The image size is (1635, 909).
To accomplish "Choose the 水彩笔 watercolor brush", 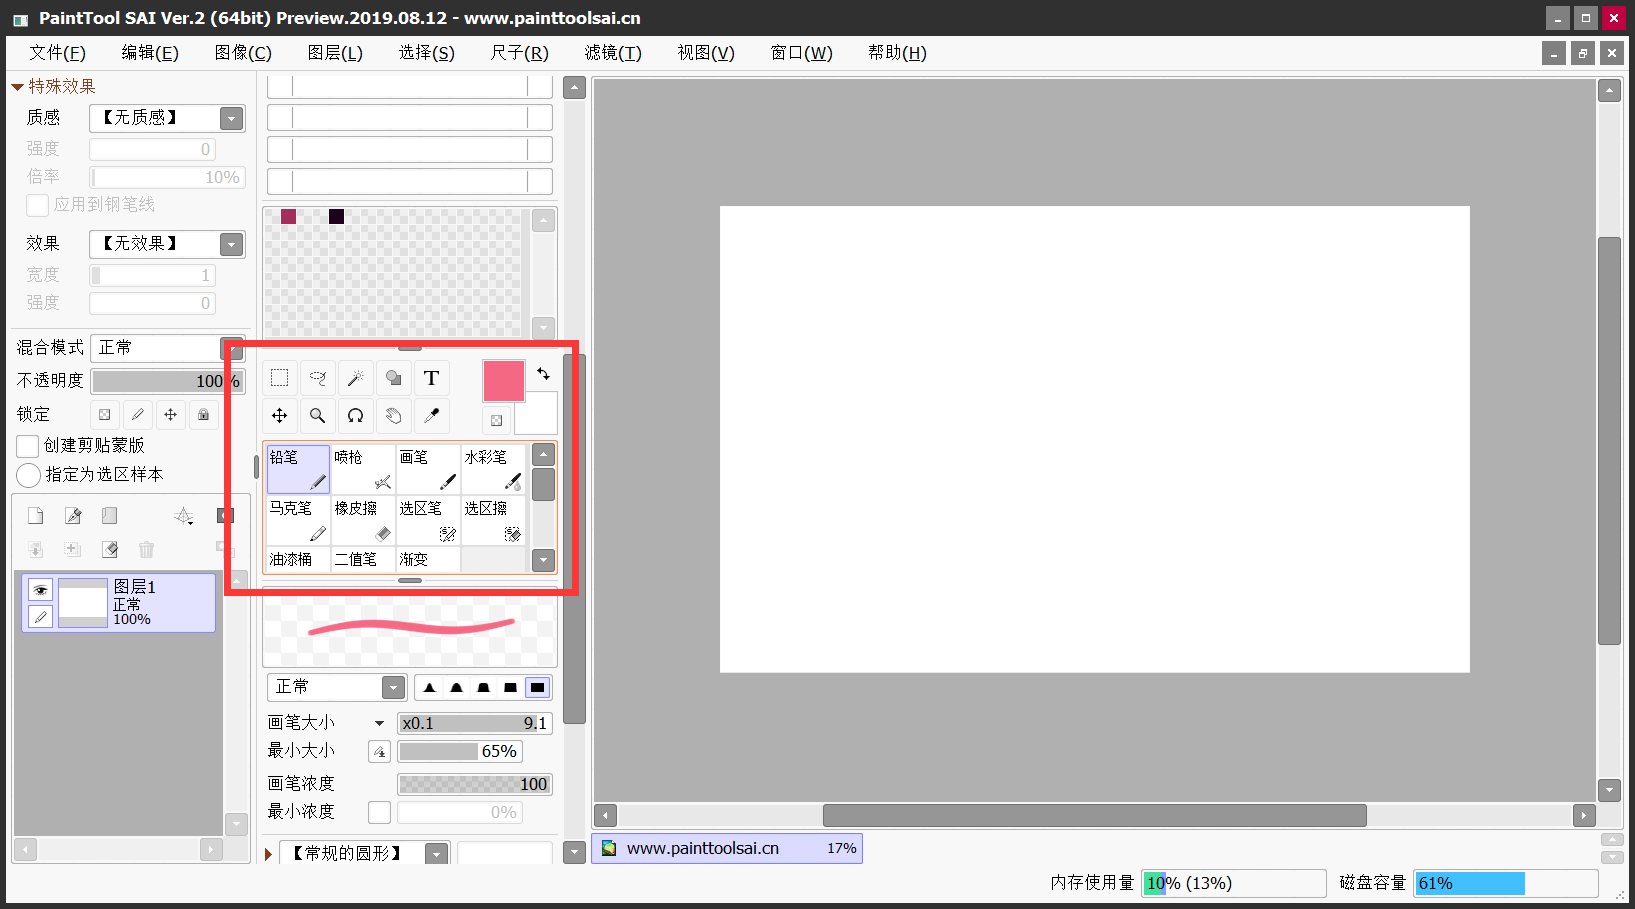I will (493, 470).
